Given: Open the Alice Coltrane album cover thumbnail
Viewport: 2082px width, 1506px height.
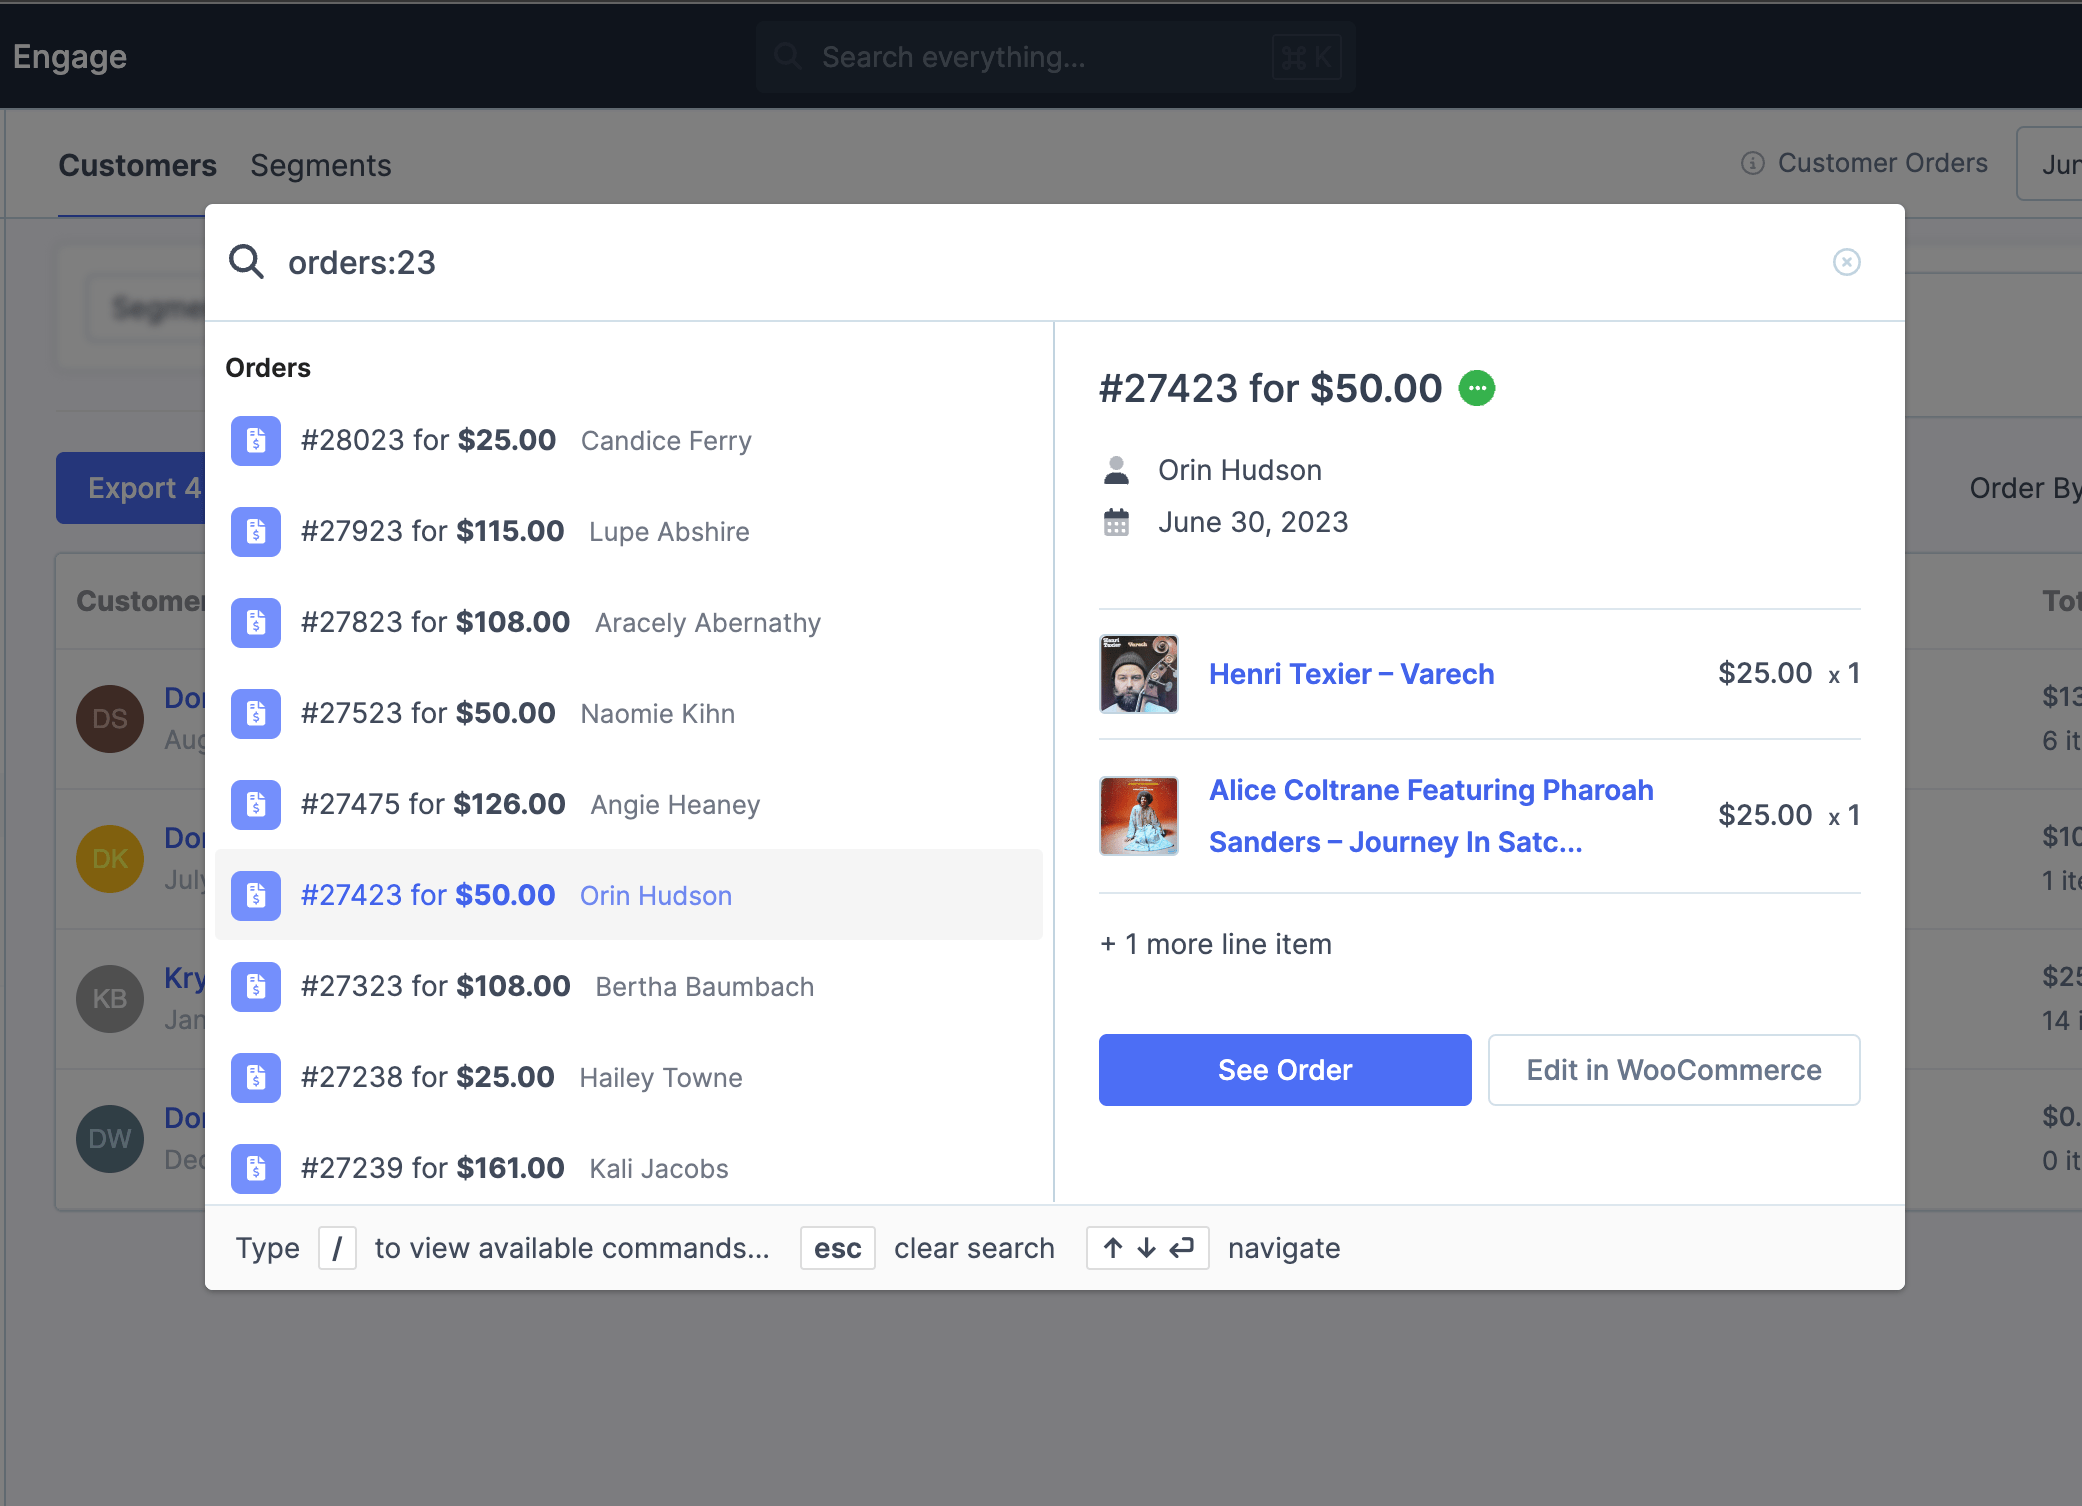Looking at the screenshot, I should 1138,816.
